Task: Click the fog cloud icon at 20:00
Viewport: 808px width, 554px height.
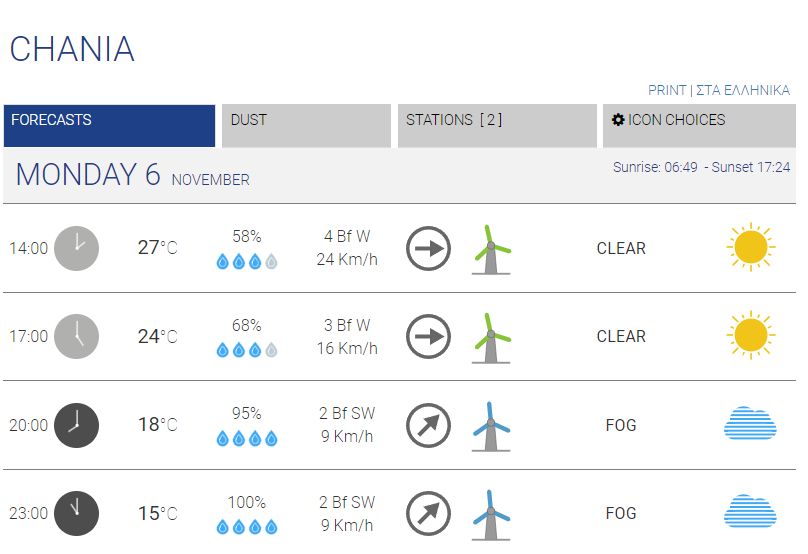Action: coord(750,425)
